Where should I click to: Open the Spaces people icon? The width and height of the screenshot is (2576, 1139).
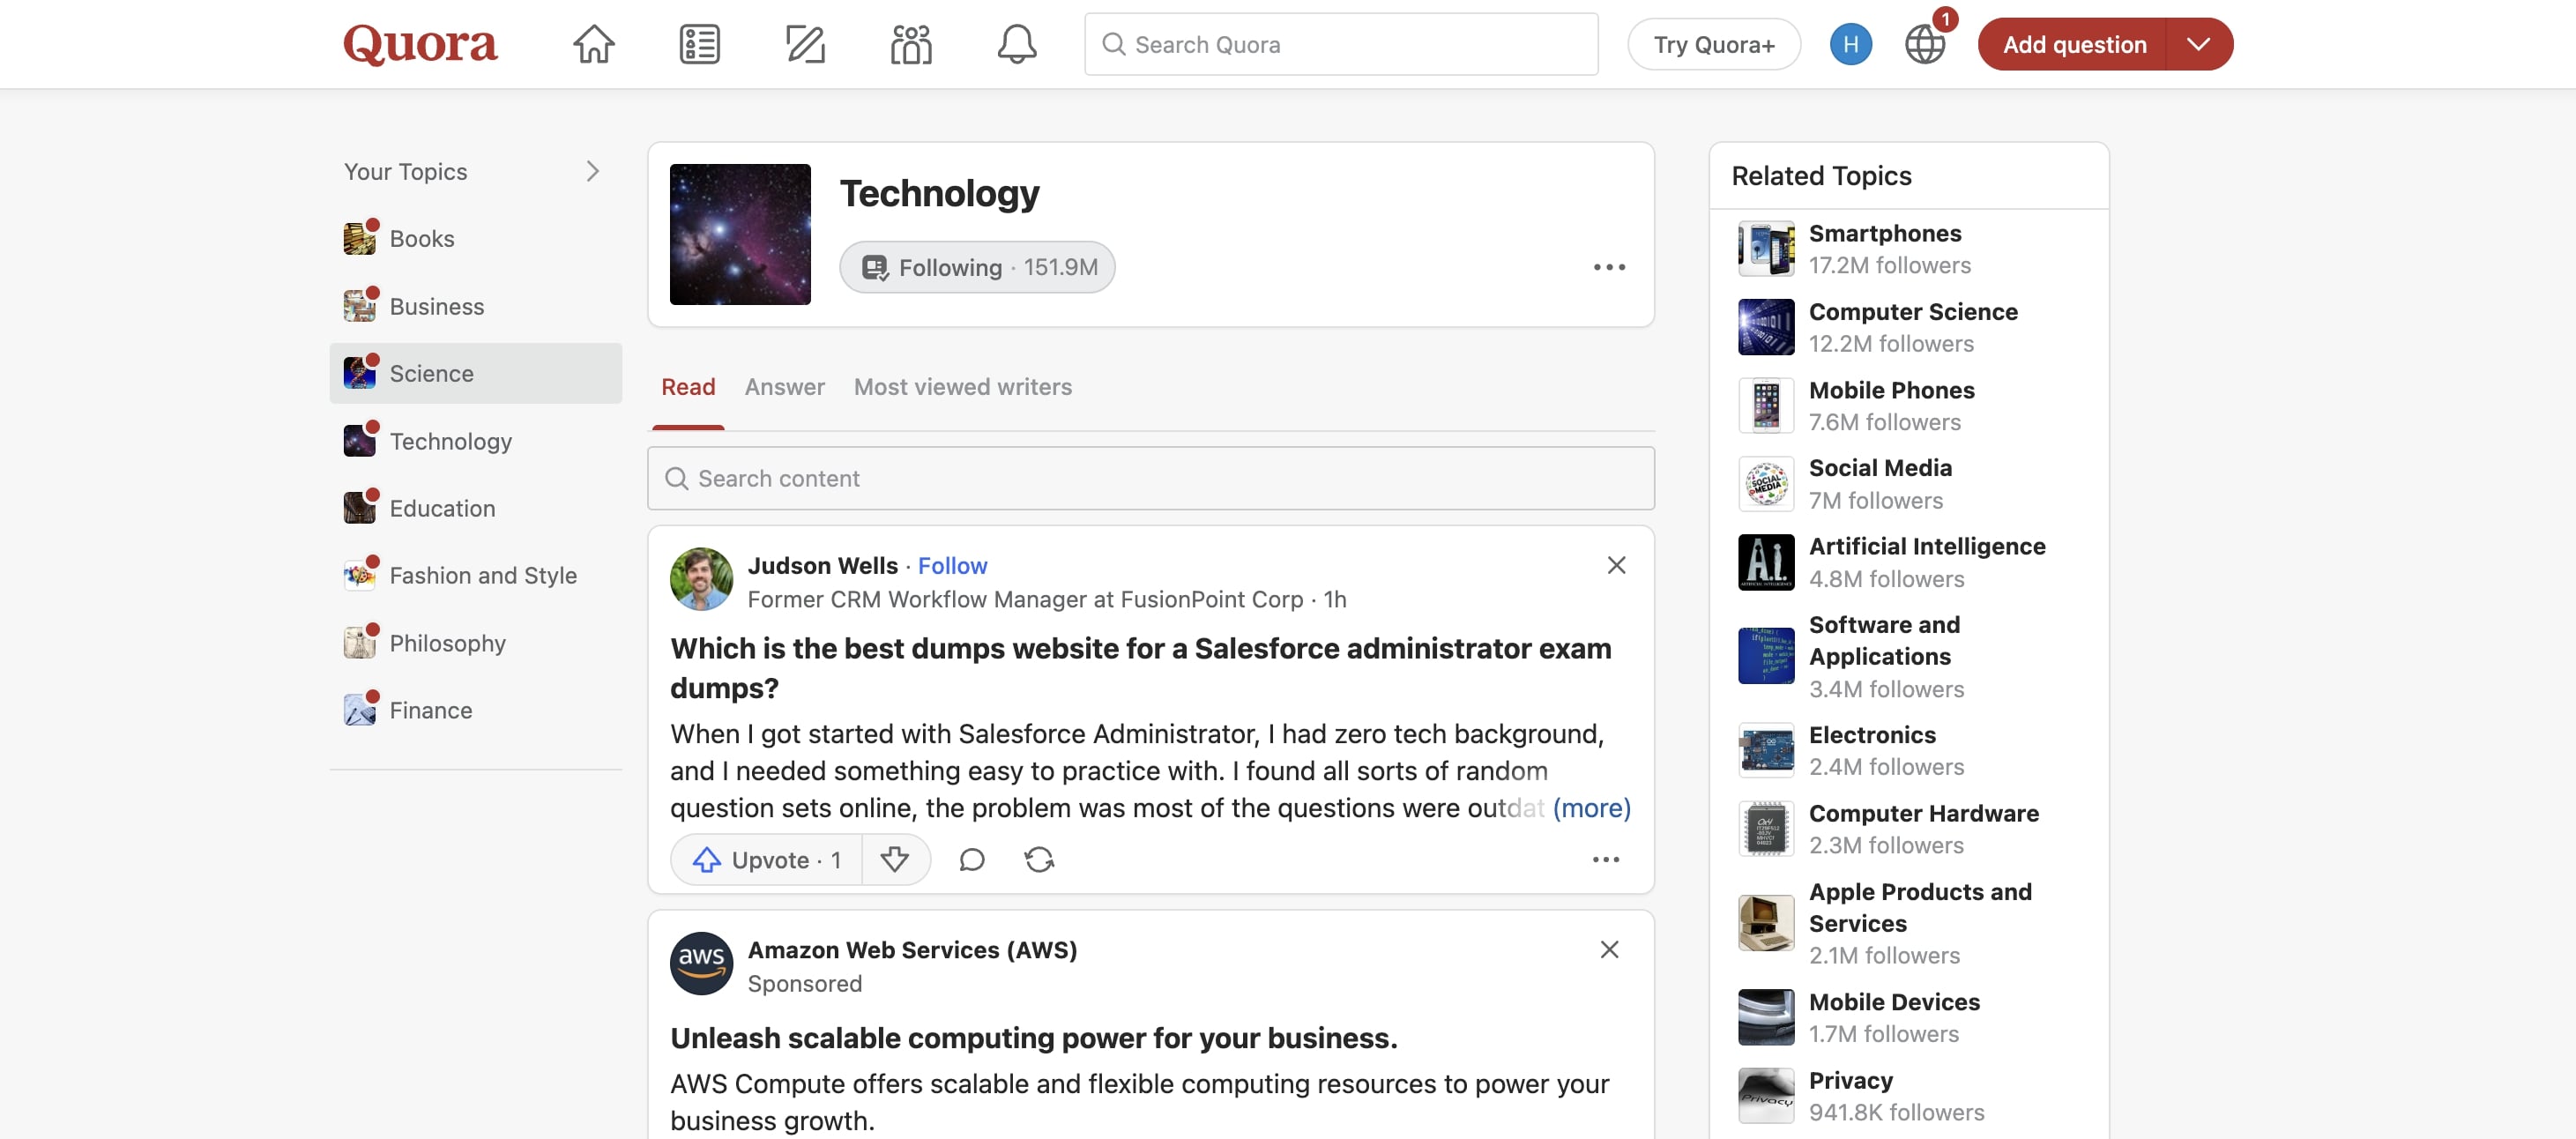click(x=911, y=44)
